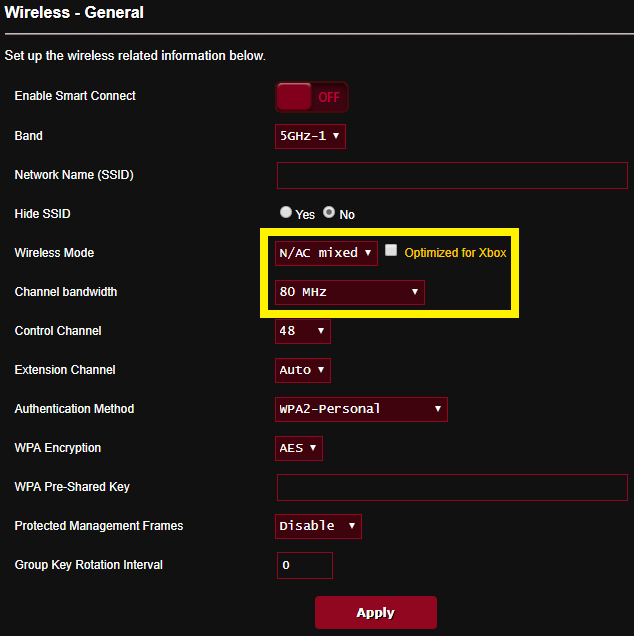Open the Protected Management Frames dropdown

coord(318,526)
